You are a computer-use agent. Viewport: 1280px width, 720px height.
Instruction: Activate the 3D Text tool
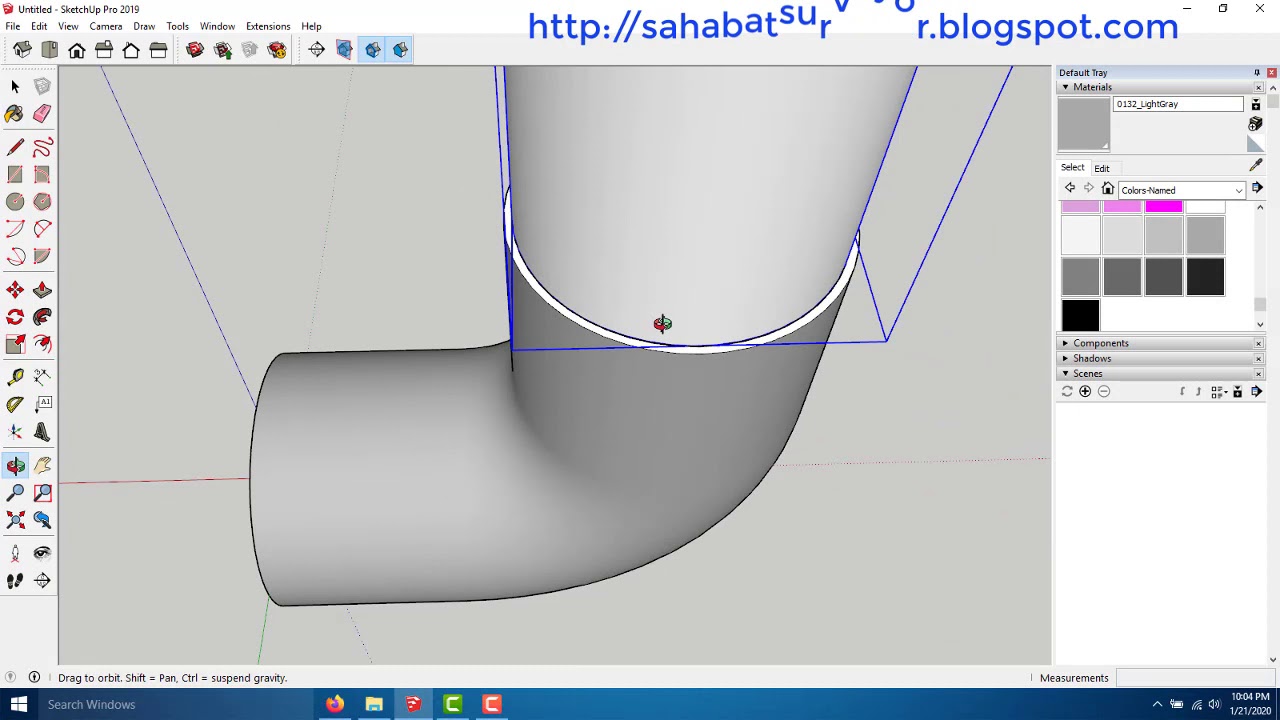click(x=42, y=431)
